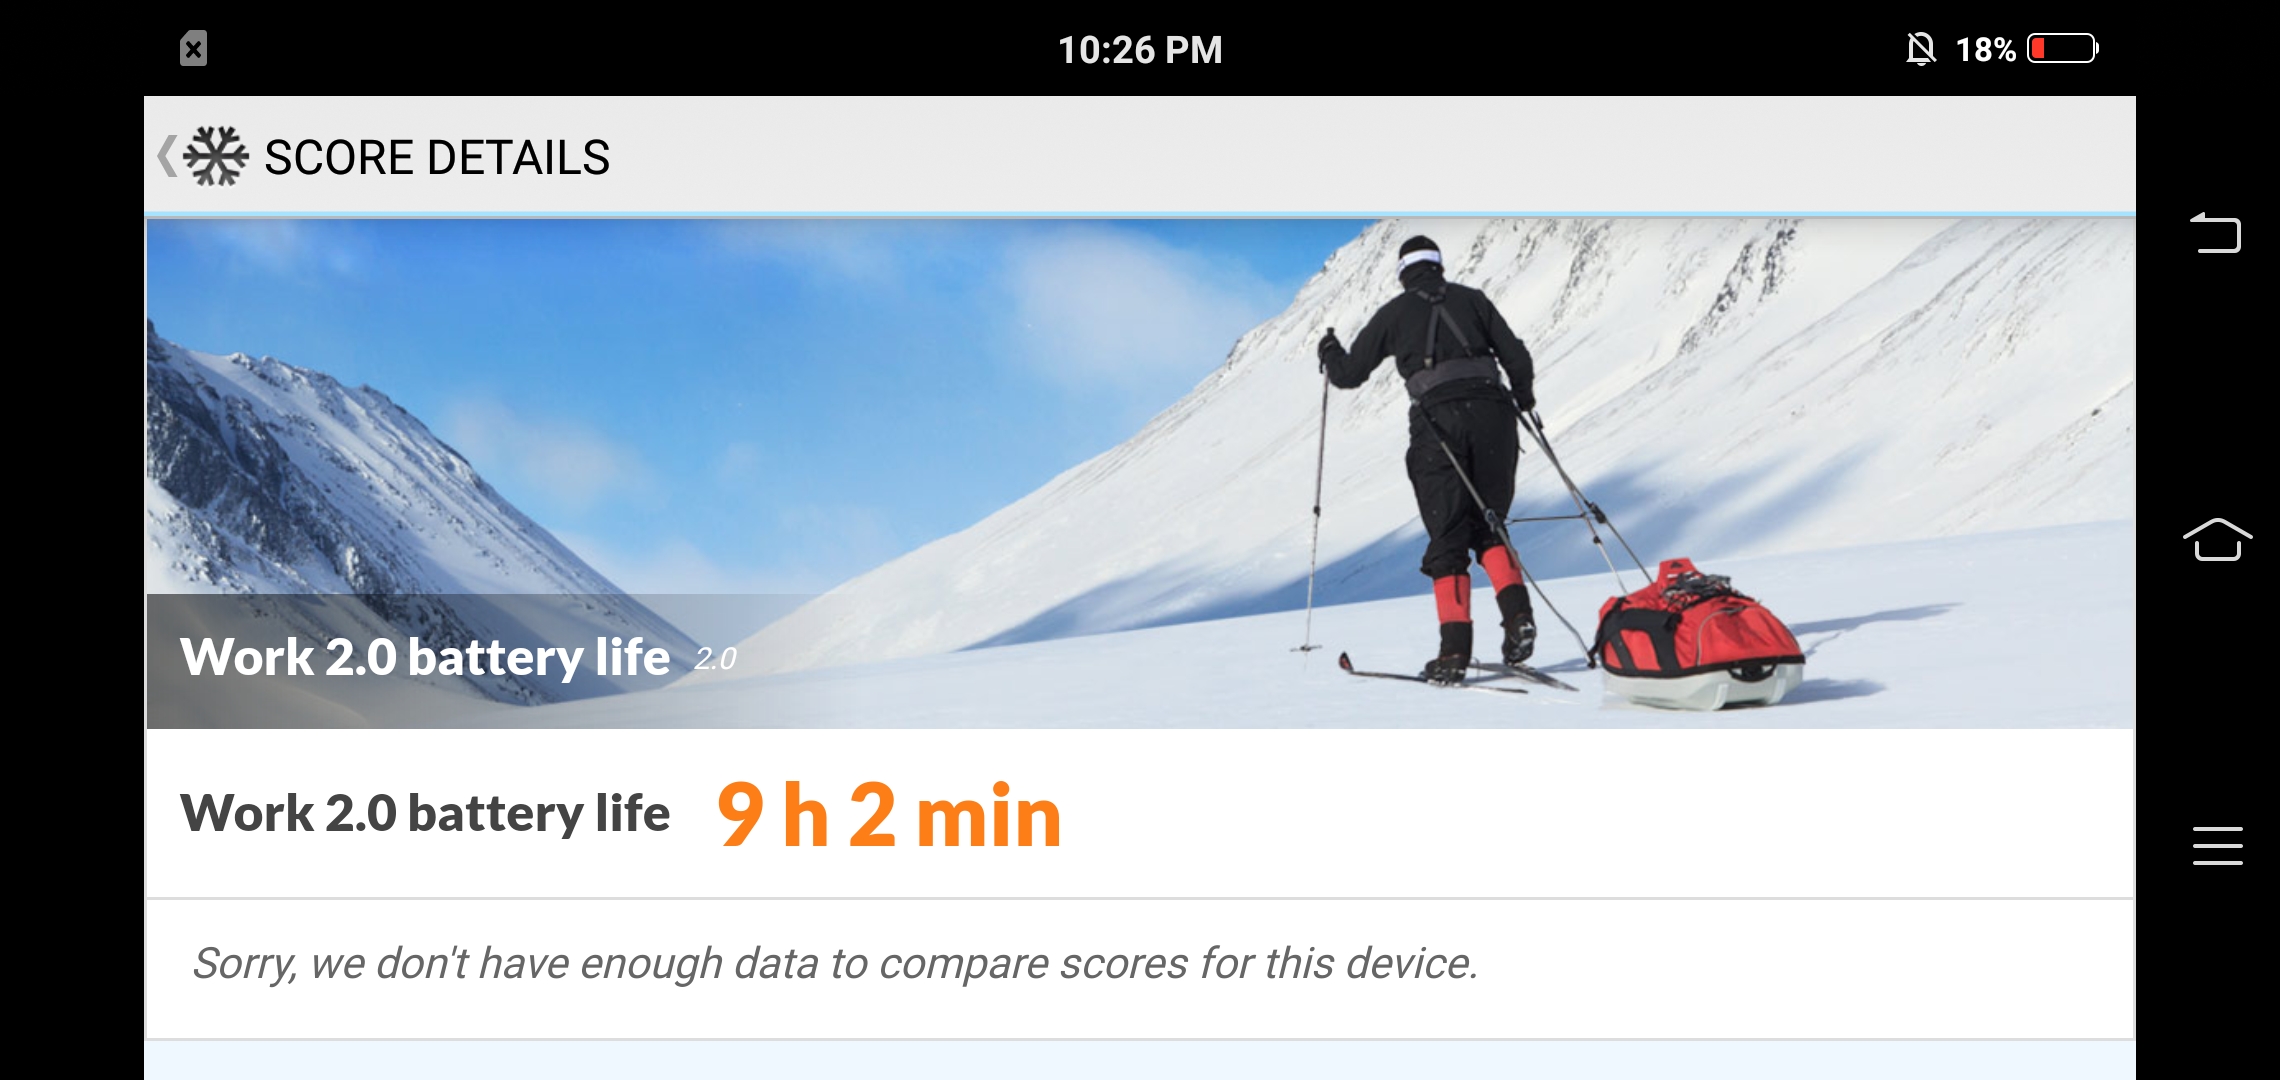This screenshot has height=1080, width=2280.
Task: Tap the 18% battery percentage text
Action: coord(1985,49)
